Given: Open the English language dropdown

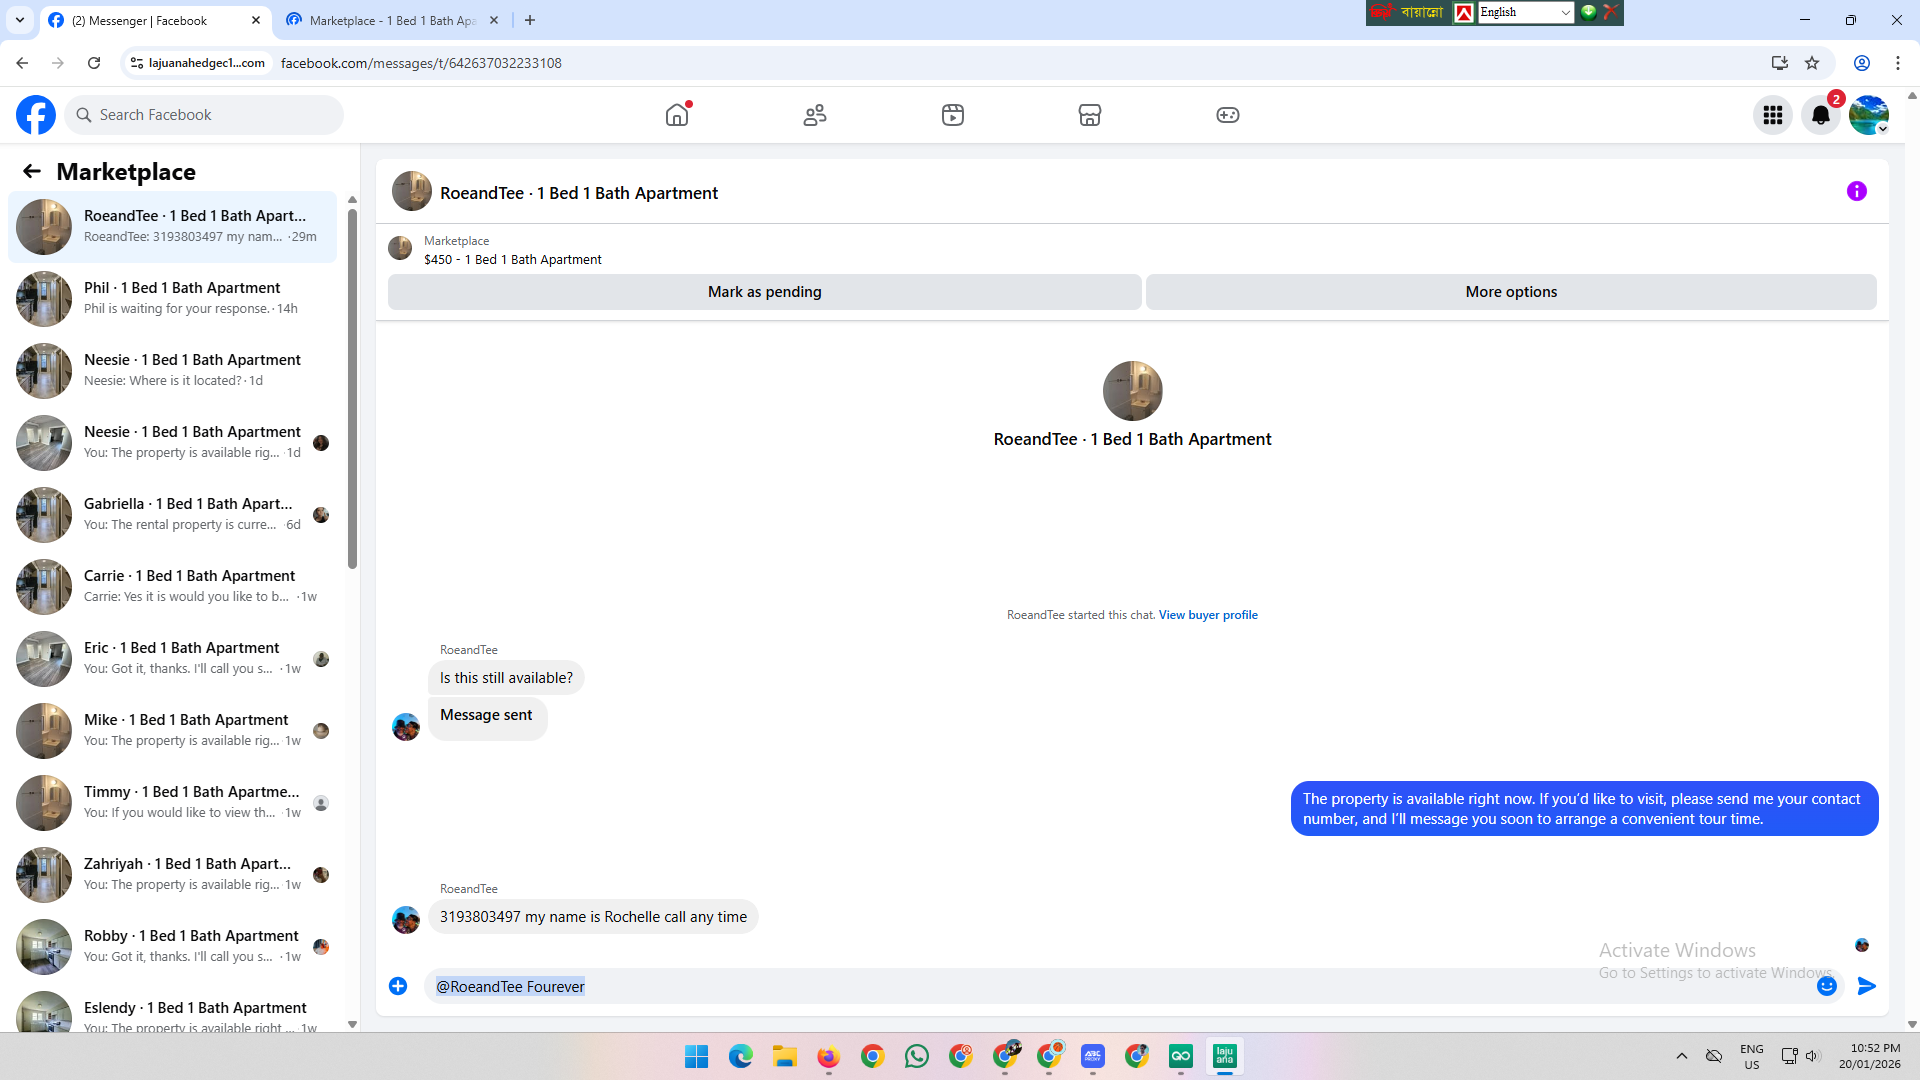Looking at the screenshot, I should tap(1525, 12).
